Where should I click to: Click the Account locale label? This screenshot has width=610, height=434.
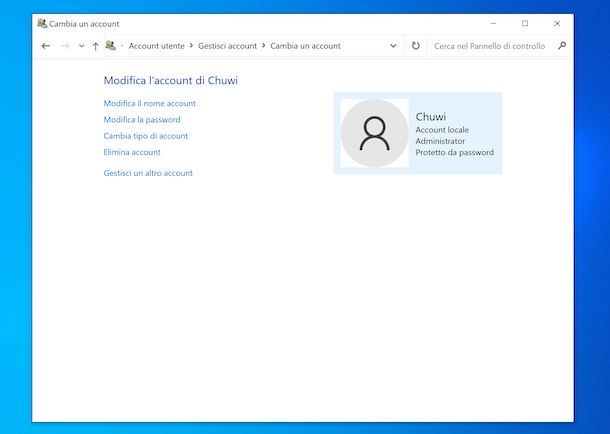[x=442, y=130]
